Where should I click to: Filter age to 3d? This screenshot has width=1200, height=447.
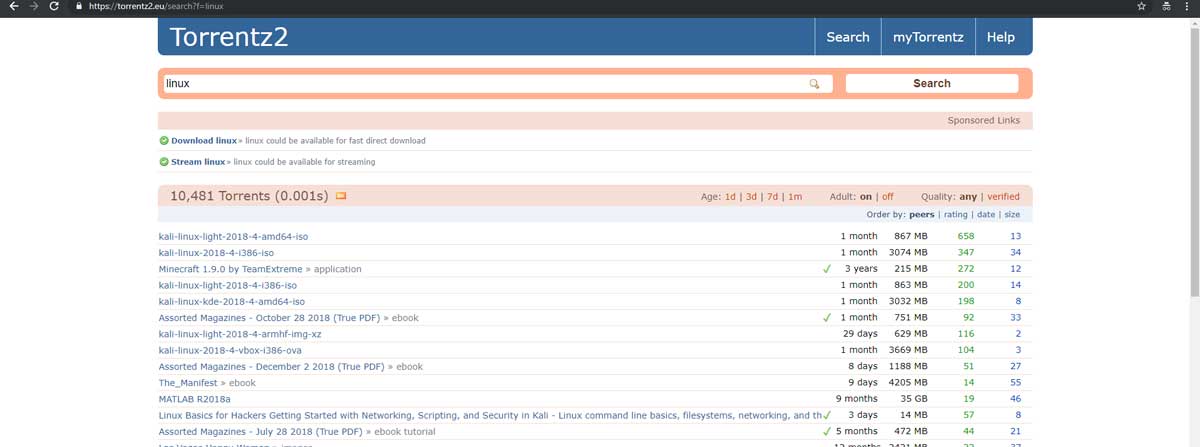click(x=751, y=197)
